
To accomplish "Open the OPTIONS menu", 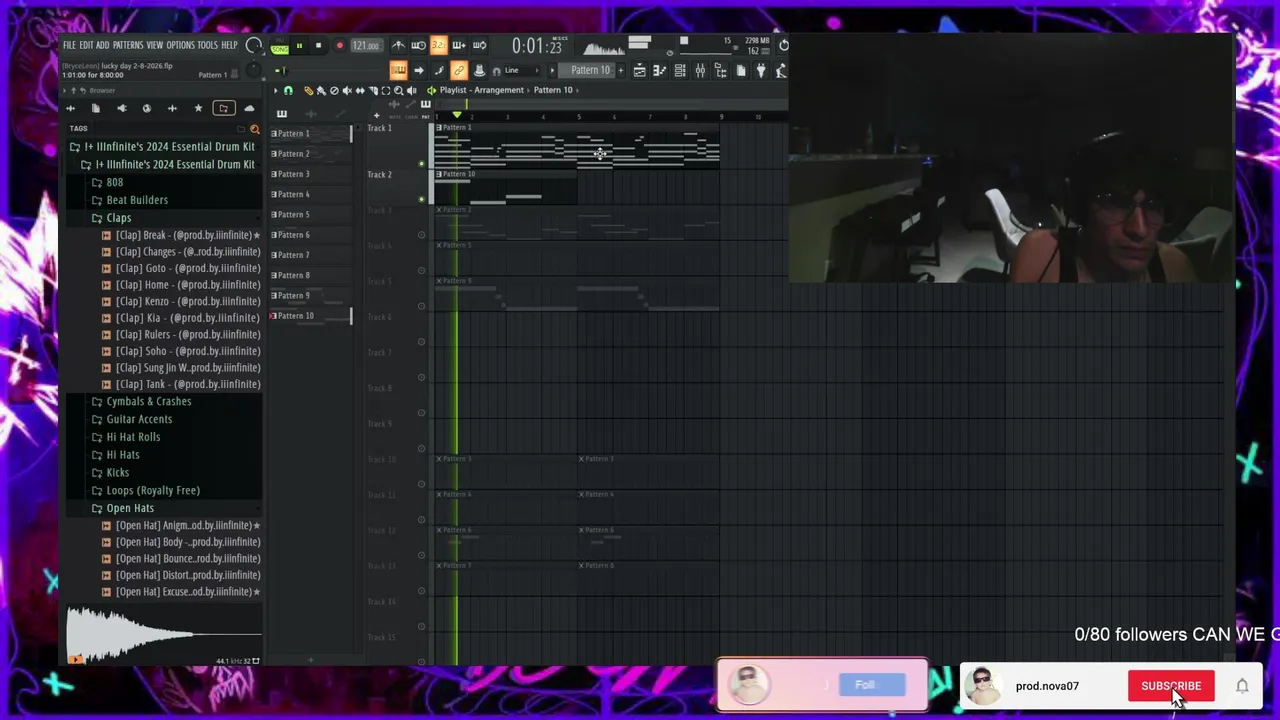I will [x=180, y=45].
